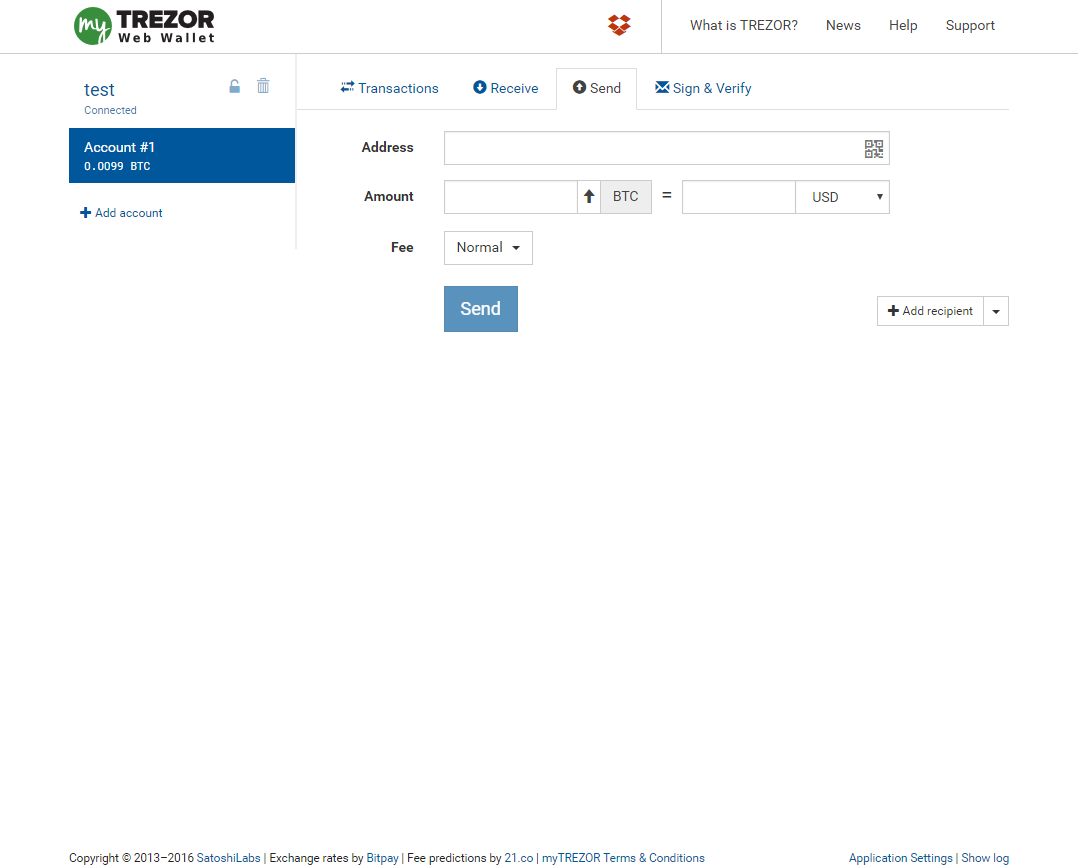Open the Help menu item
The image size is (1078, 866).
click(903, 25)
